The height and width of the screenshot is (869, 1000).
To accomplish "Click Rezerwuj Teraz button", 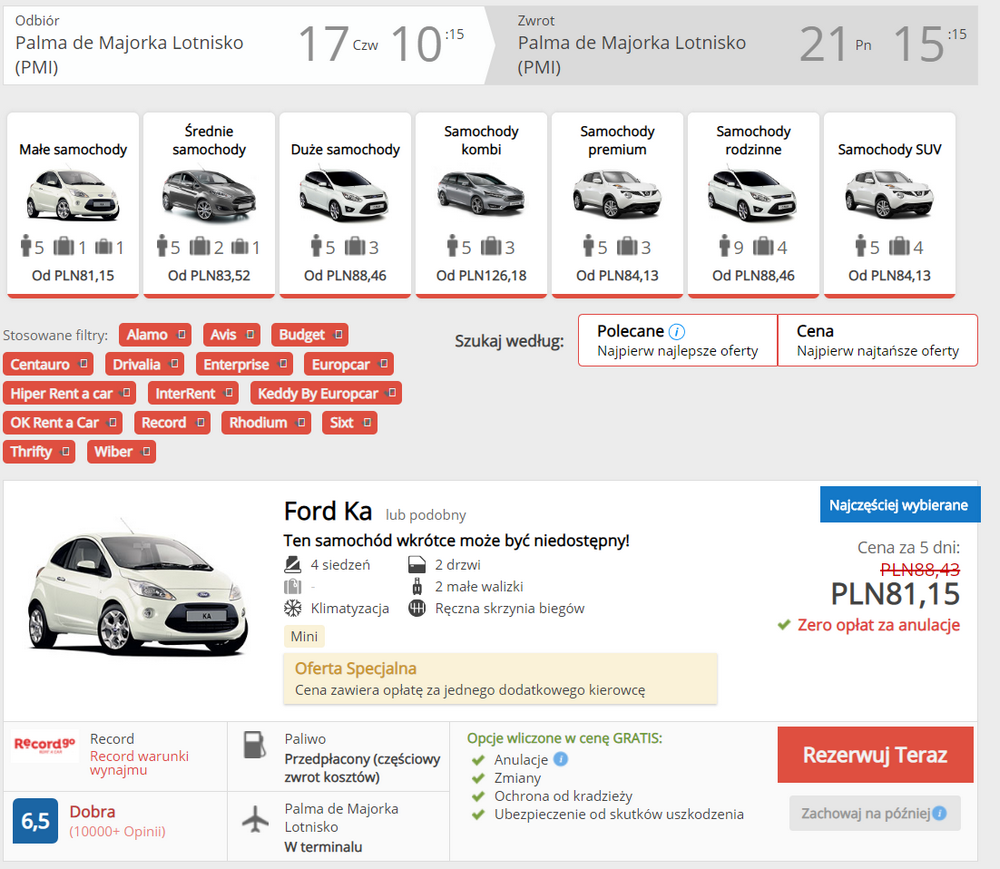I will click(875, 755).
